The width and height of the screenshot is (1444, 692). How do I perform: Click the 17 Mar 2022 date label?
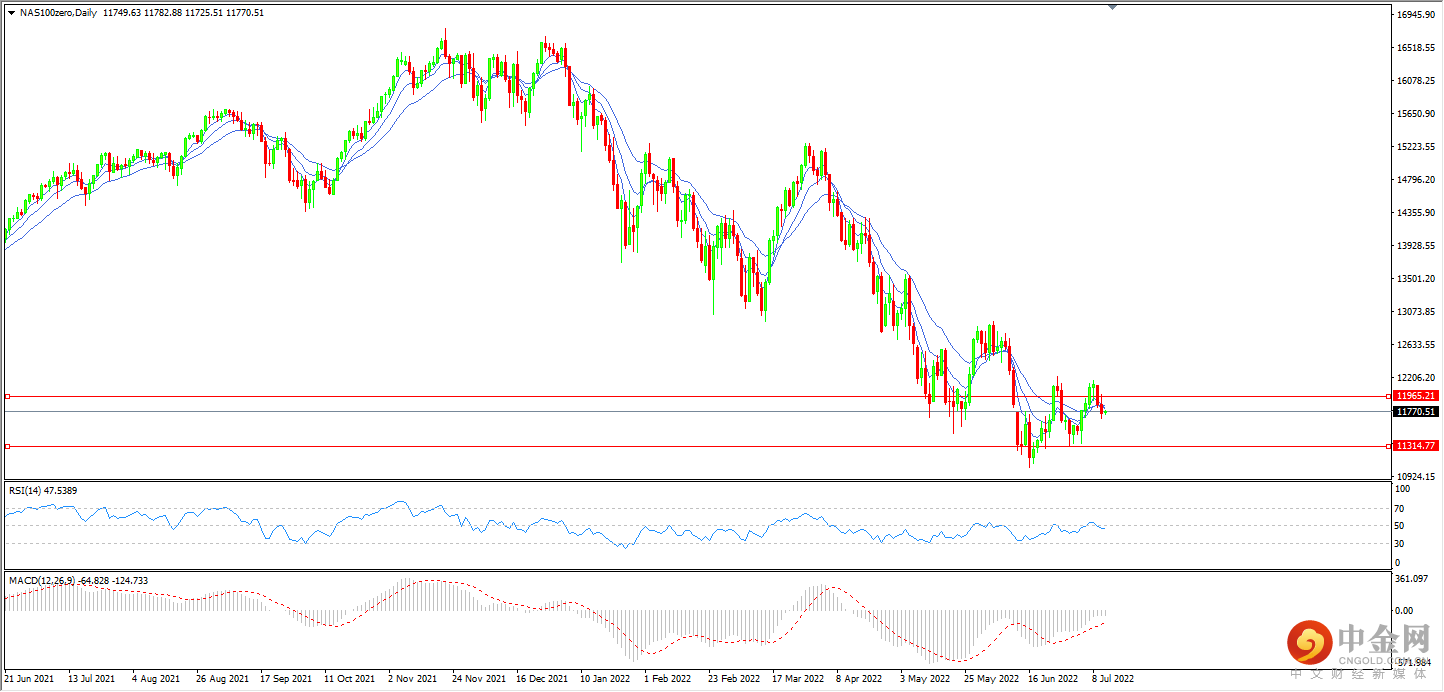coord(798,678)
